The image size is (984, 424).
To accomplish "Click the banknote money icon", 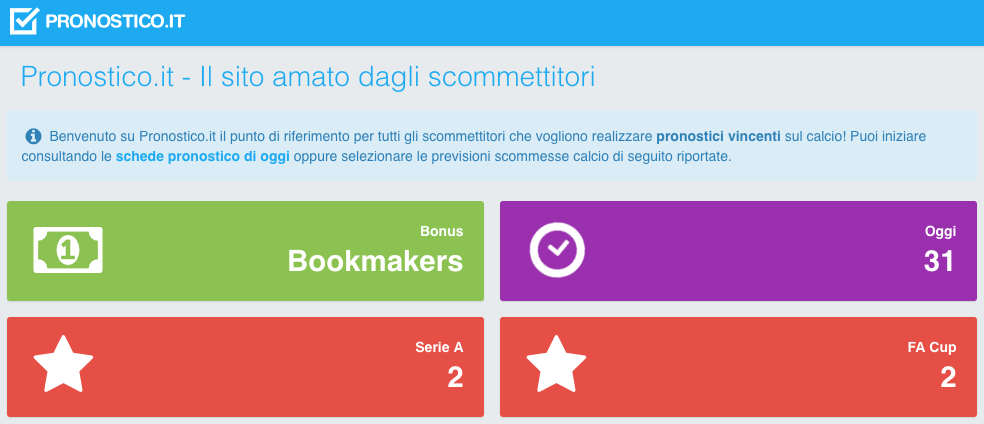I will coord(68,250).
